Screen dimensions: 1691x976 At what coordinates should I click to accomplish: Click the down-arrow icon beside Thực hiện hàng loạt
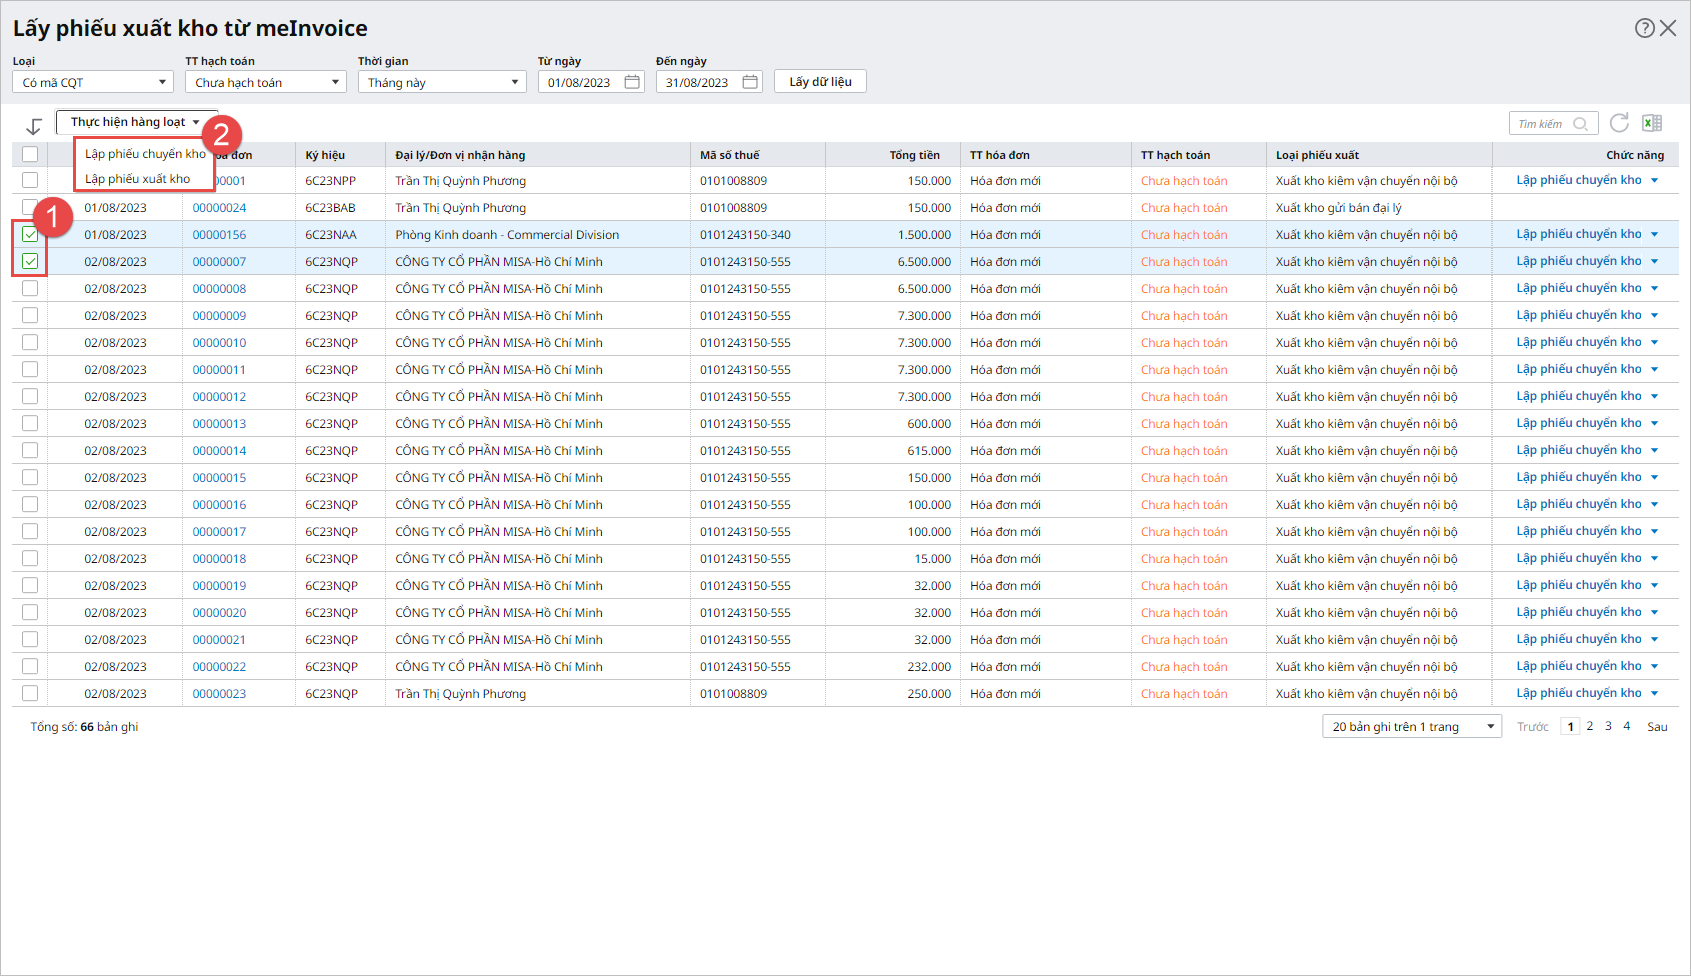34,126
